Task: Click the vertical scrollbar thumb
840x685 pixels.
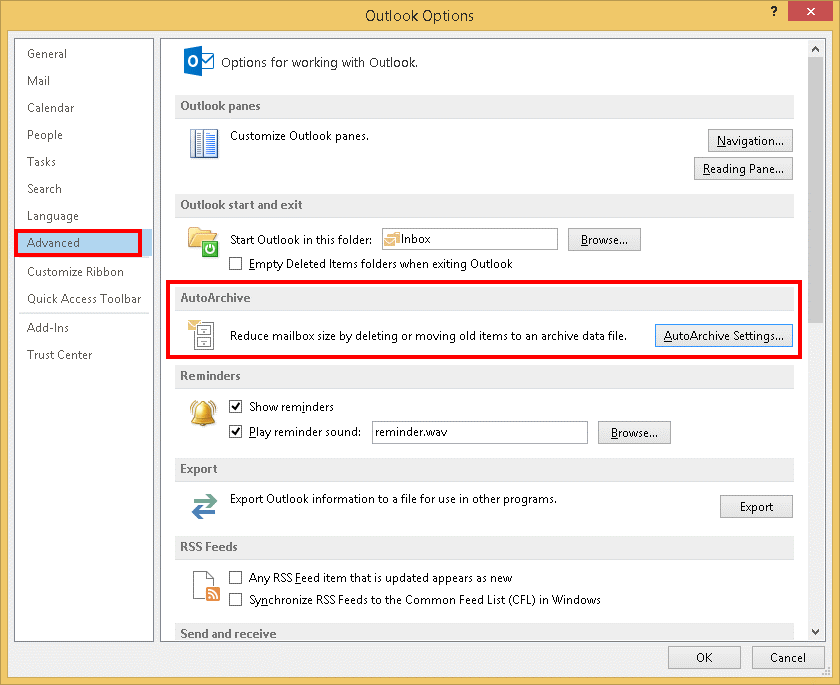Action: (x=815, y=190)
